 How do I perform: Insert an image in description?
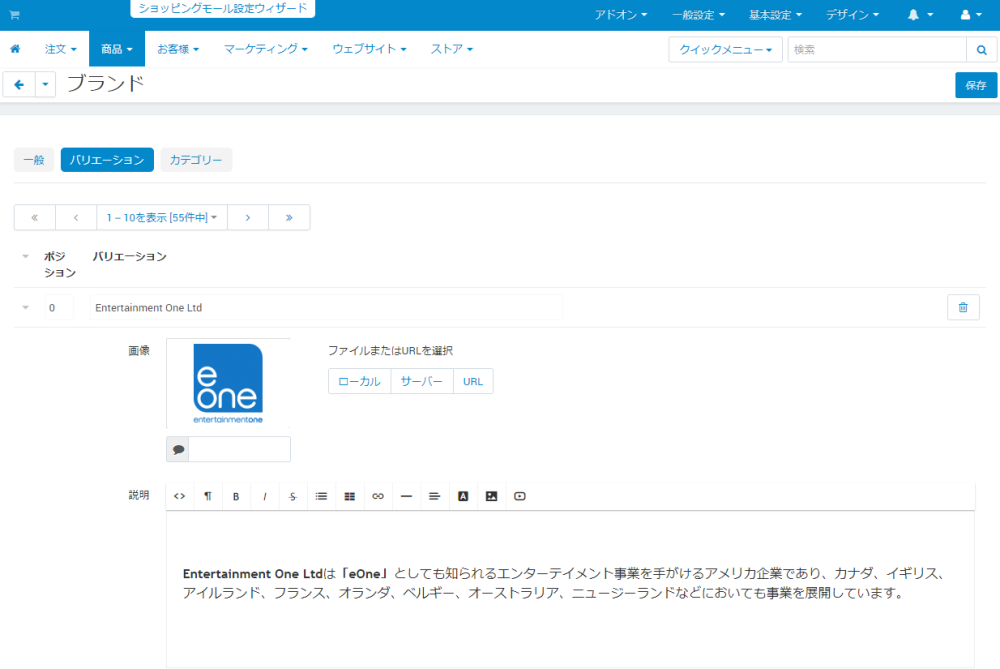tap(491, 496)
